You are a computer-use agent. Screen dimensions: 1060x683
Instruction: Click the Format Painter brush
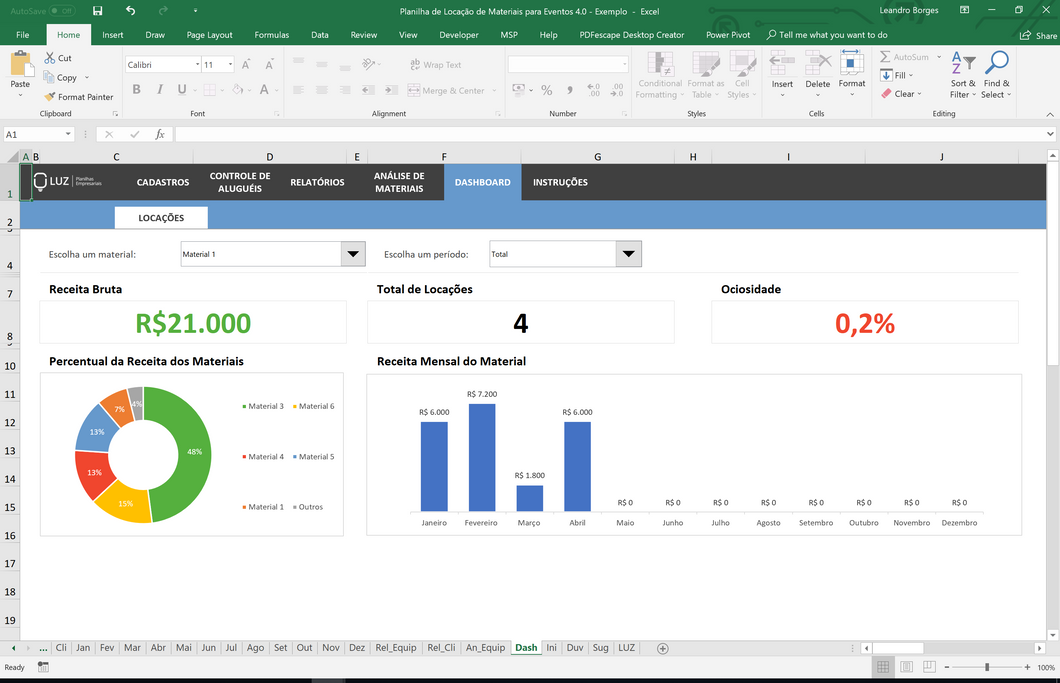[x=79, y=97]
